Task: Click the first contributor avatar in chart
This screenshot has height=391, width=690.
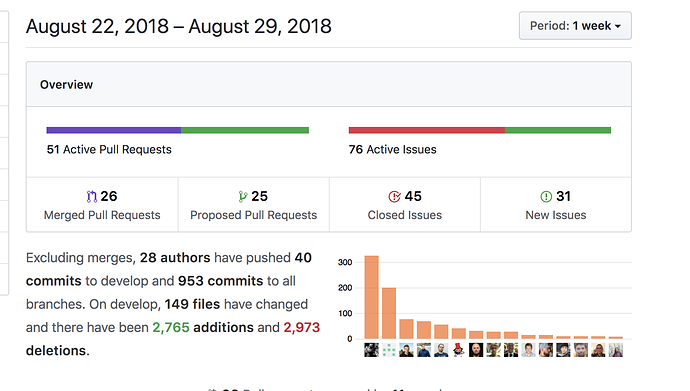Action: point(371,350)
